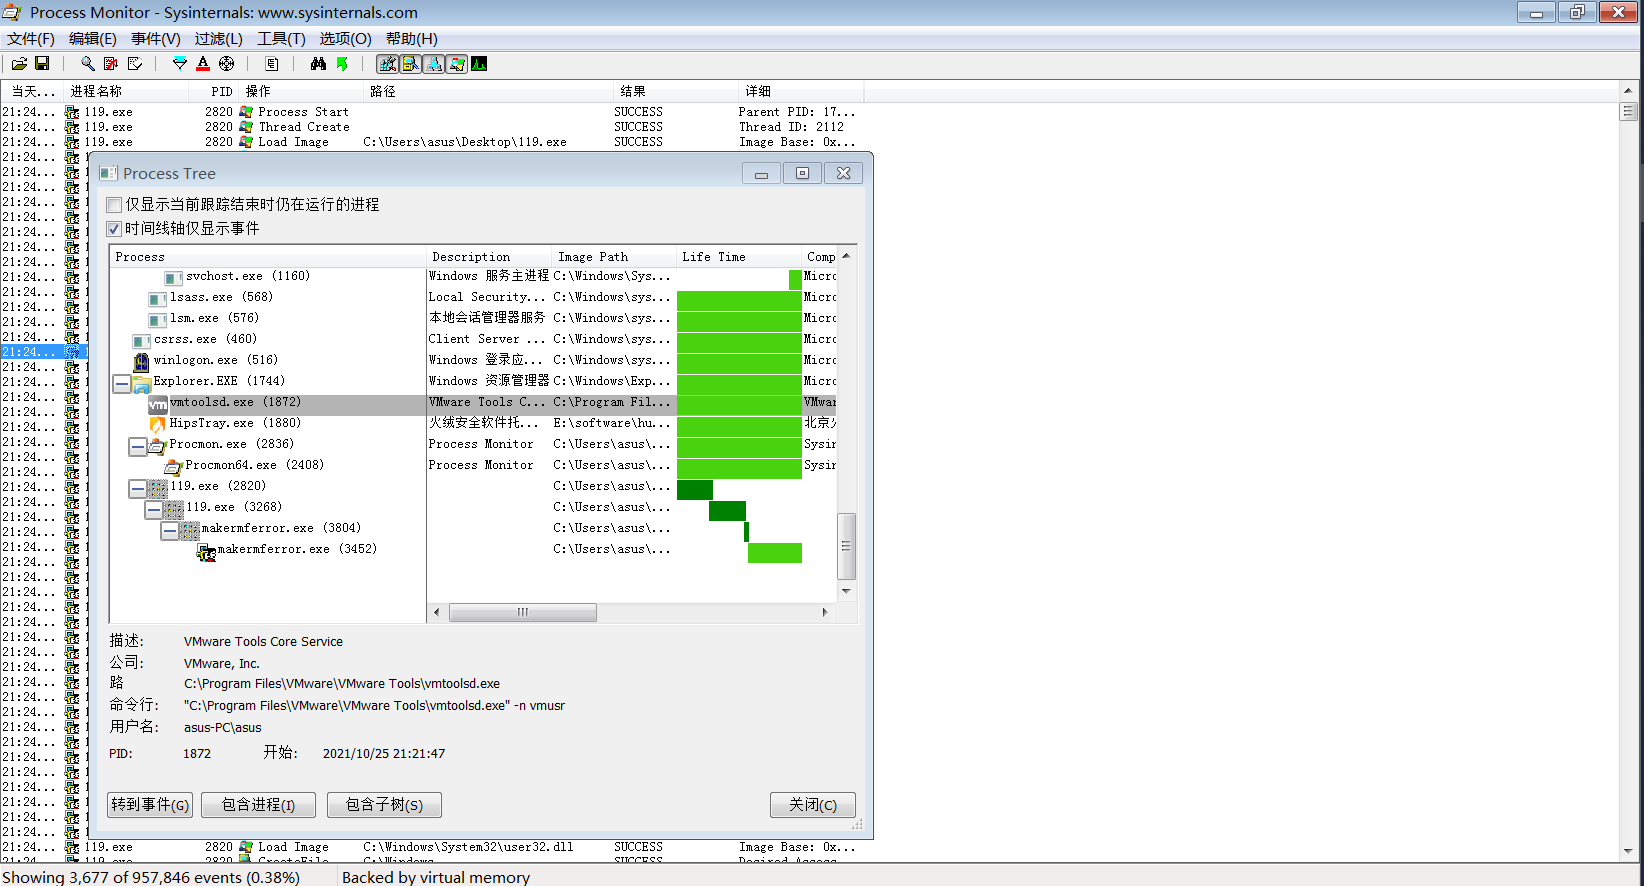Click the 关闭(C) button in Process Tree
This screenshot has width=1644, height=886.
813,805
